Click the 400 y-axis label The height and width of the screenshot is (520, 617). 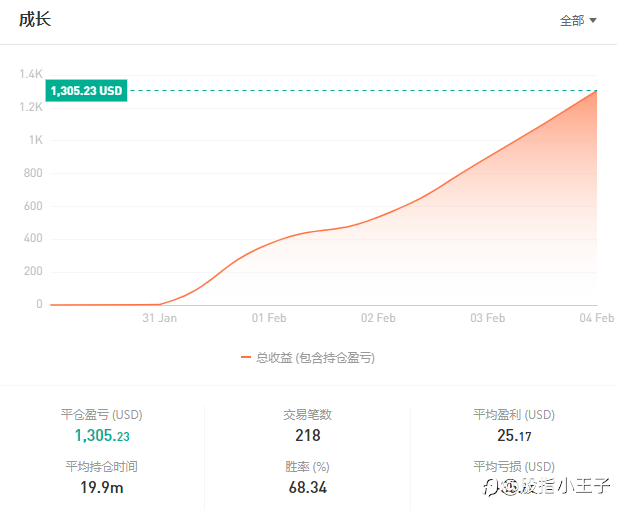pos(33,238)
